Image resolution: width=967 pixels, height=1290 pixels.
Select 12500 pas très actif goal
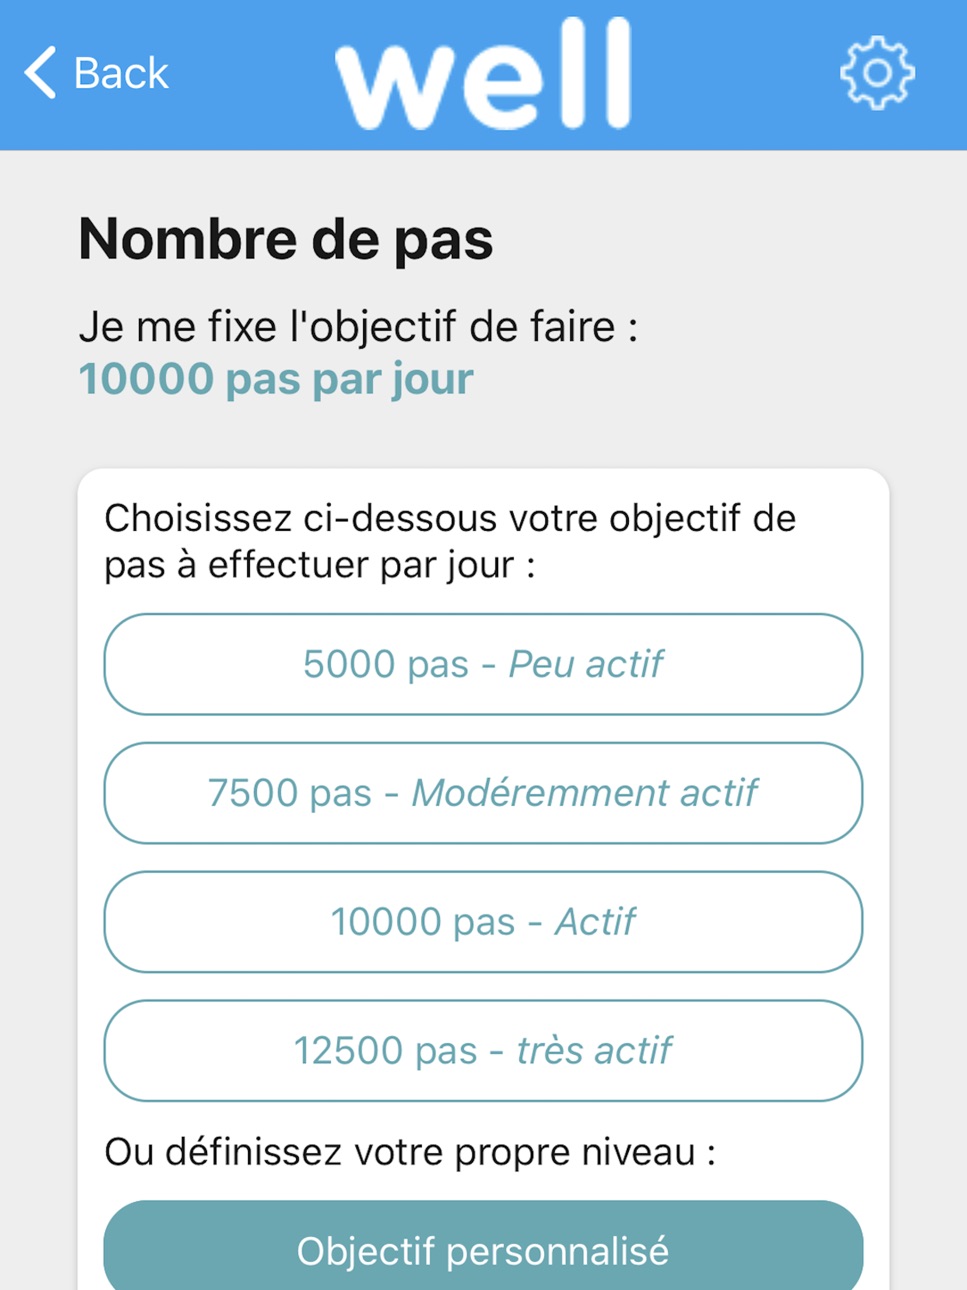[483, 1051]
